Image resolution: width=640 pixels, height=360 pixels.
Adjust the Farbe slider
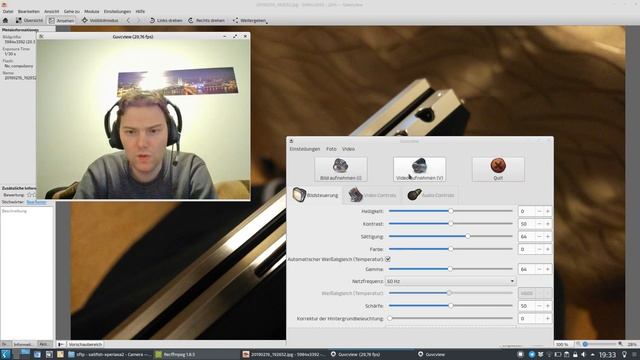(451, 249)
